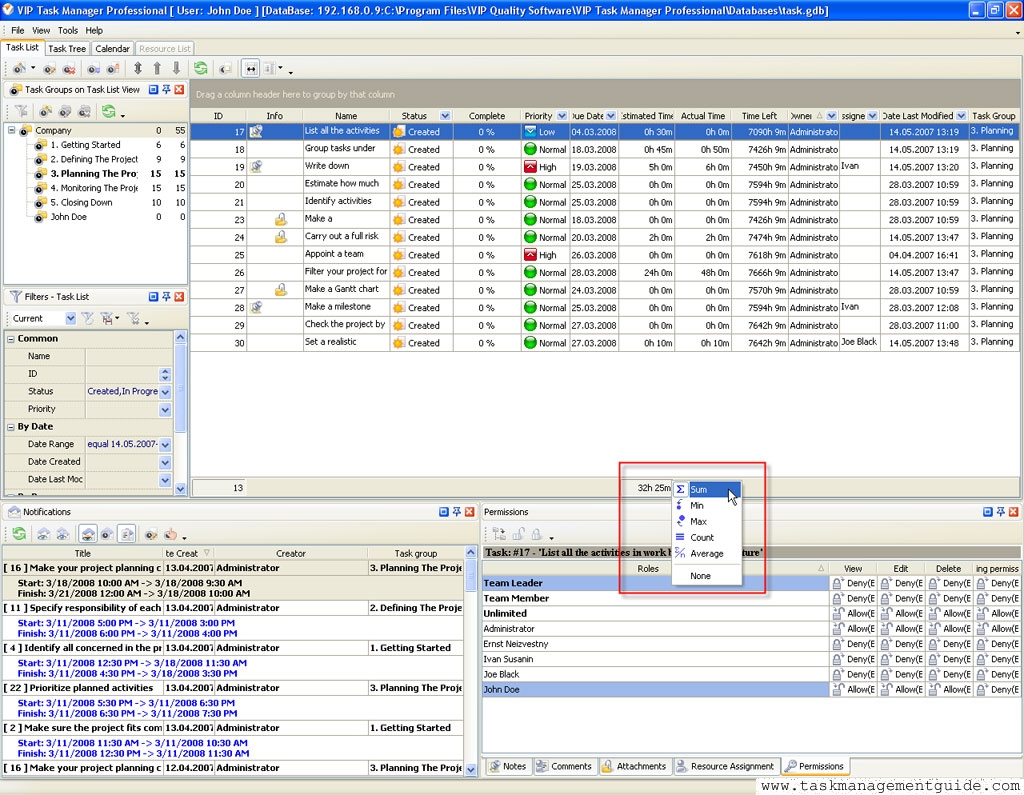This screenshot has height=795, width=1024.
Task: Click the funnel icon in Task Groups toolbar
Action: [x=21, y=112]
